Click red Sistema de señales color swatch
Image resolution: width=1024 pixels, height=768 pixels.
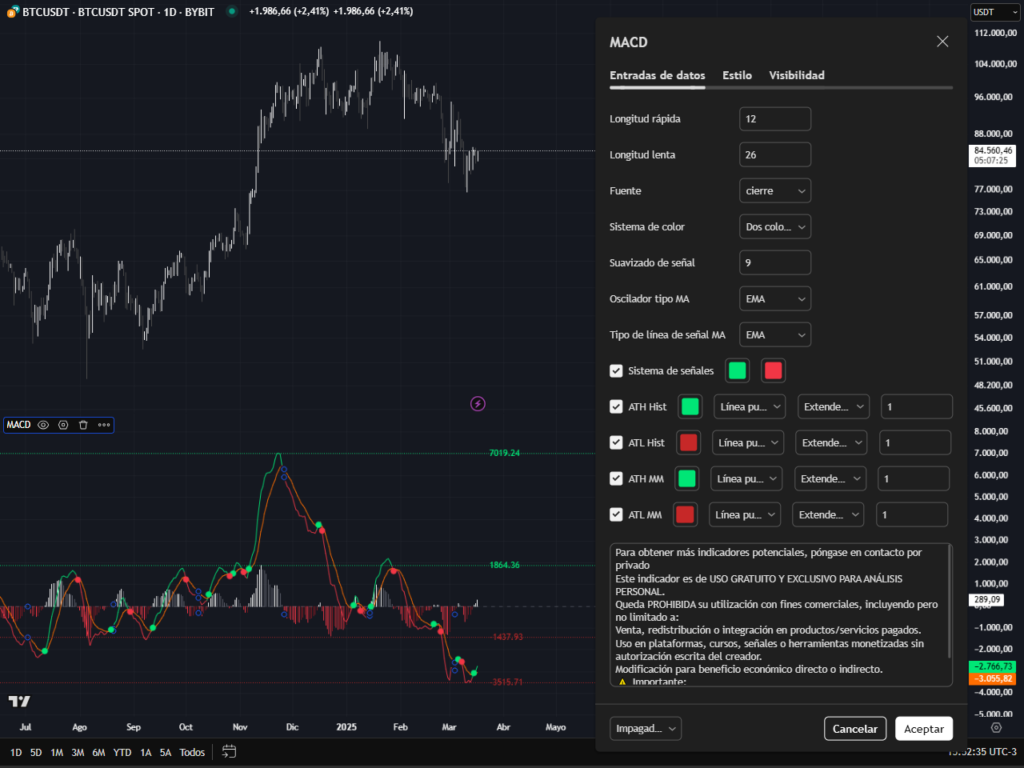click(773, 371)
